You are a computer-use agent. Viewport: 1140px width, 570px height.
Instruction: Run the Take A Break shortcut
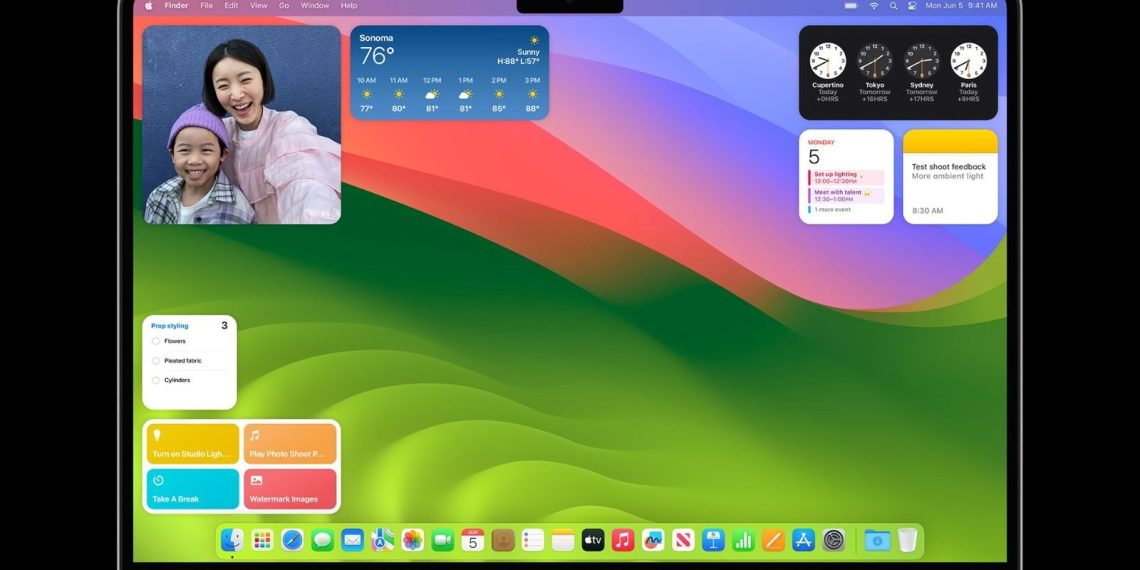pyautogui.click(x=193, y=489)
